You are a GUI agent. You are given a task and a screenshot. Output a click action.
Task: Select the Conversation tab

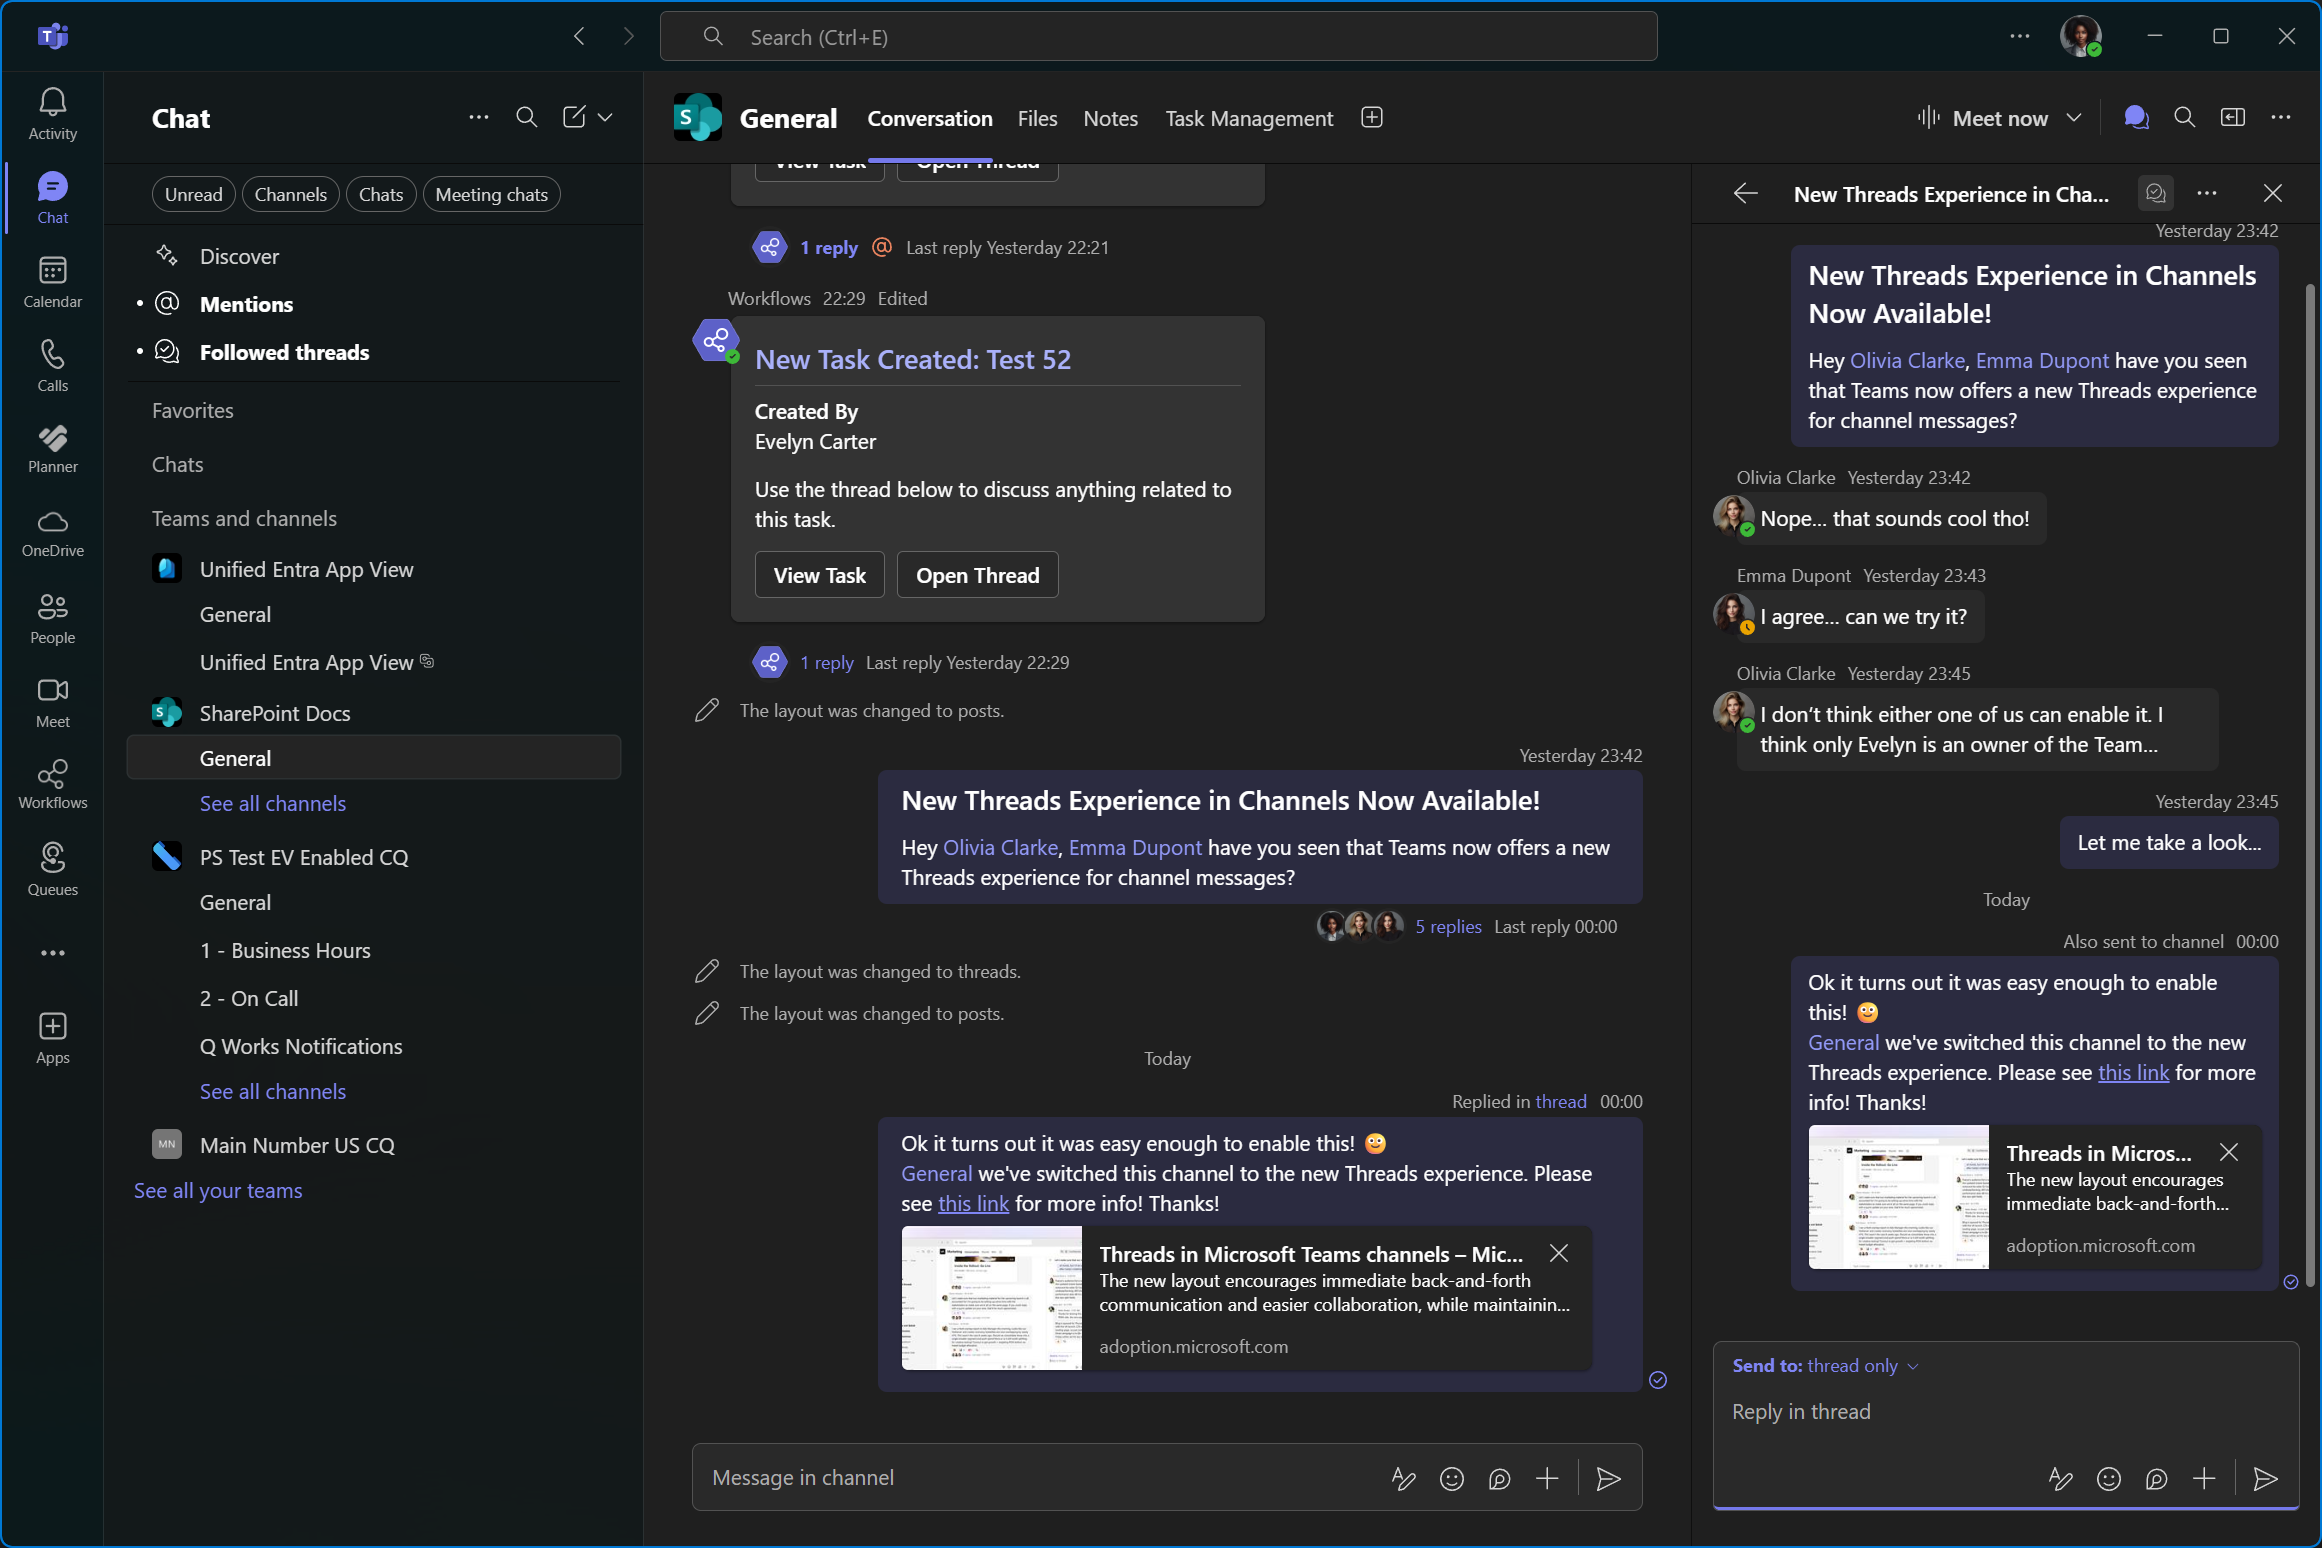930,118
